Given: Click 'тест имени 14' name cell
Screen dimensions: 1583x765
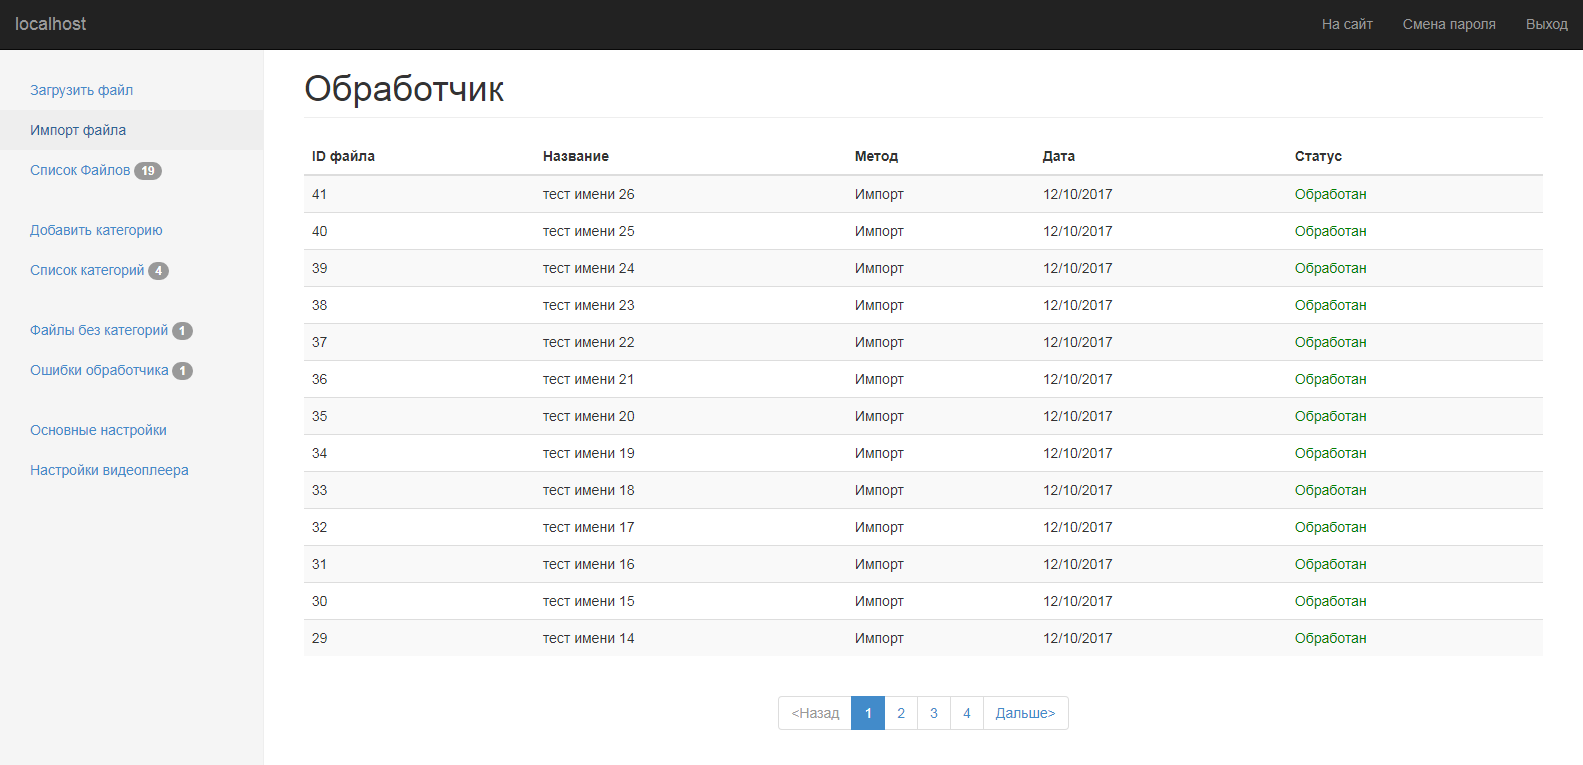Looking at the screenshot, I should coord(589,638).
